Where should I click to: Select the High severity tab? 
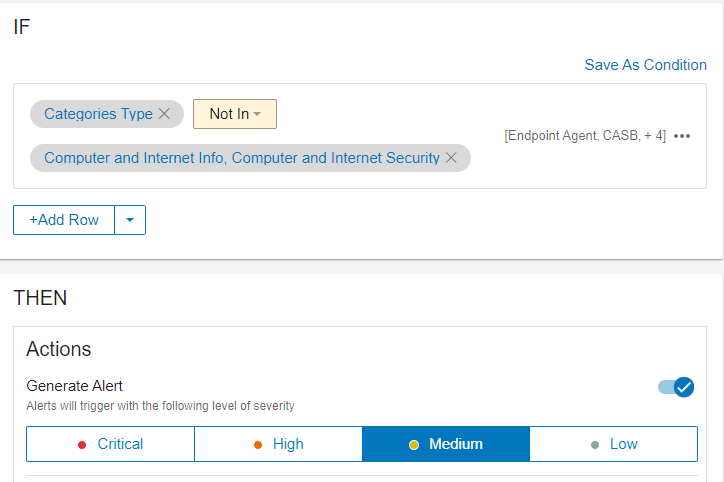click(x=278, y=444)
